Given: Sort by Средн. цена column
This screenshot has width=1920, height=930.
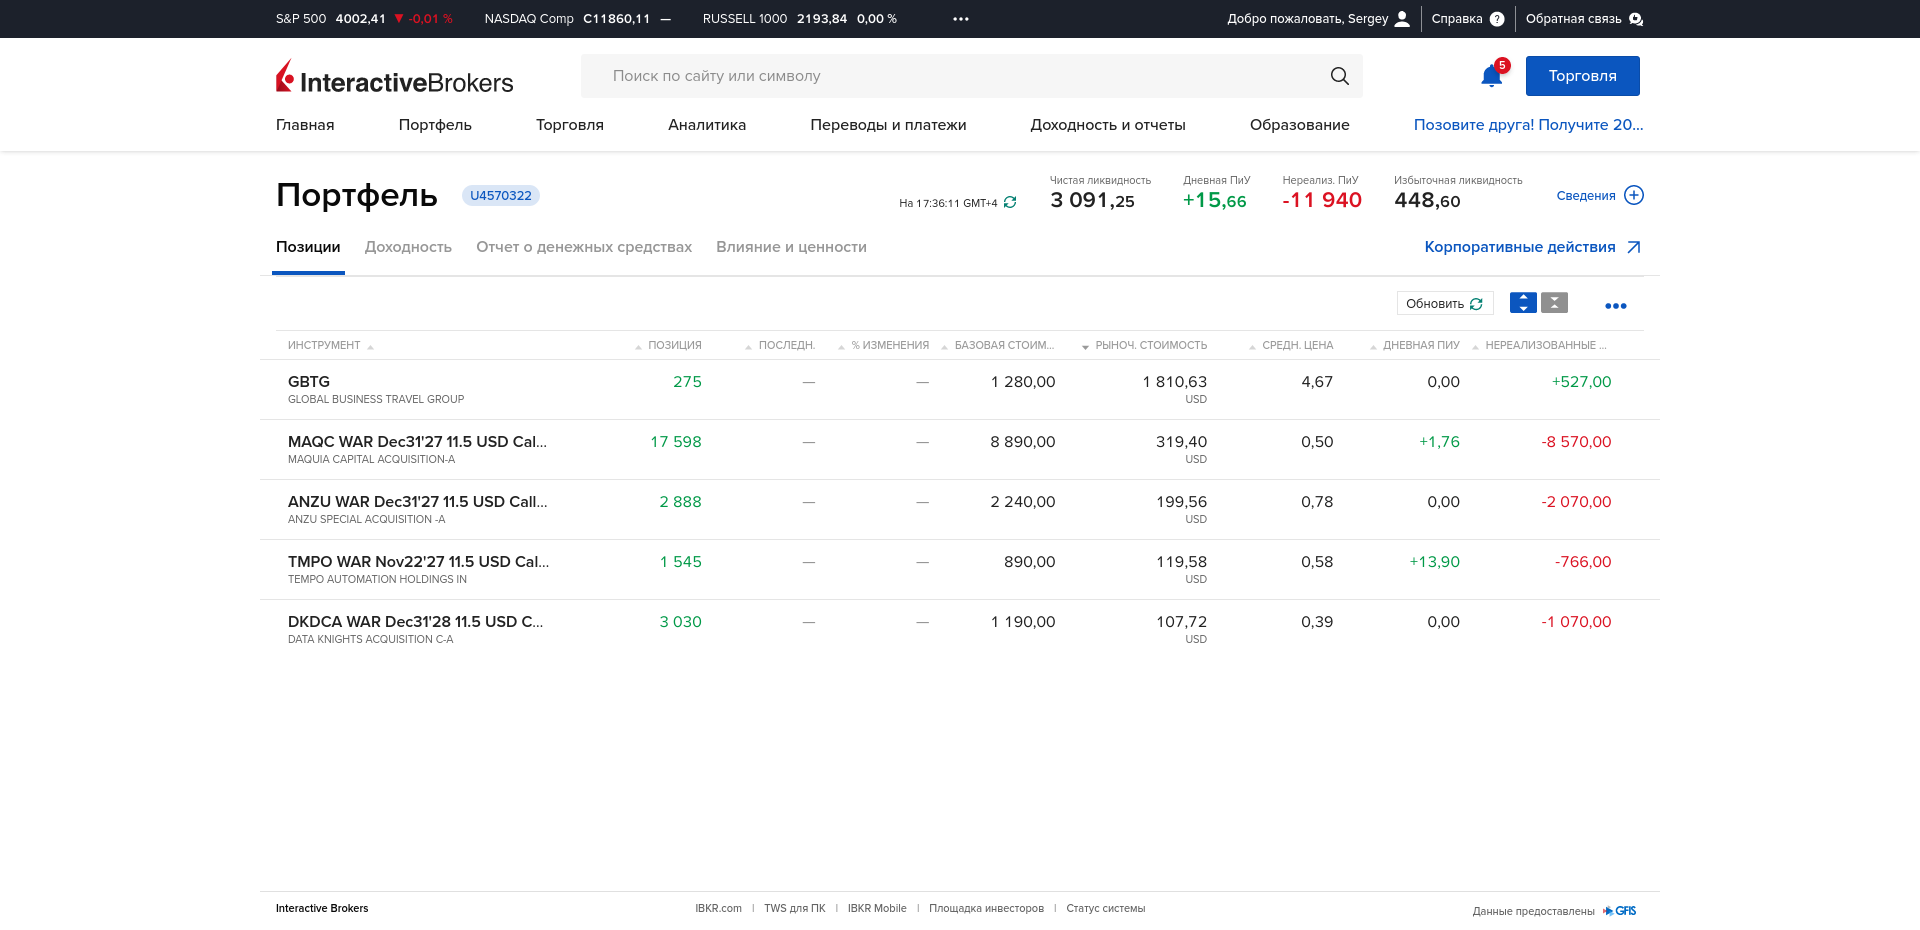Looking at the screenshot, I should [x=1298, y=345].
